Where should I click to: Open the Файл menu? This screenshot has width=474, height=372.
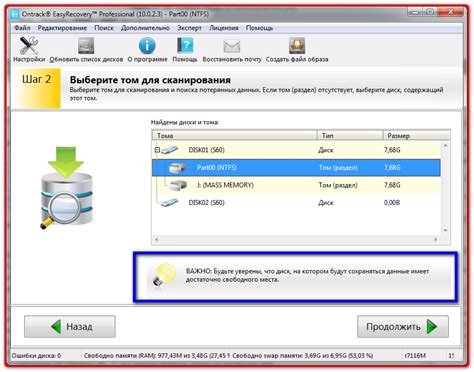click(22, 28)
